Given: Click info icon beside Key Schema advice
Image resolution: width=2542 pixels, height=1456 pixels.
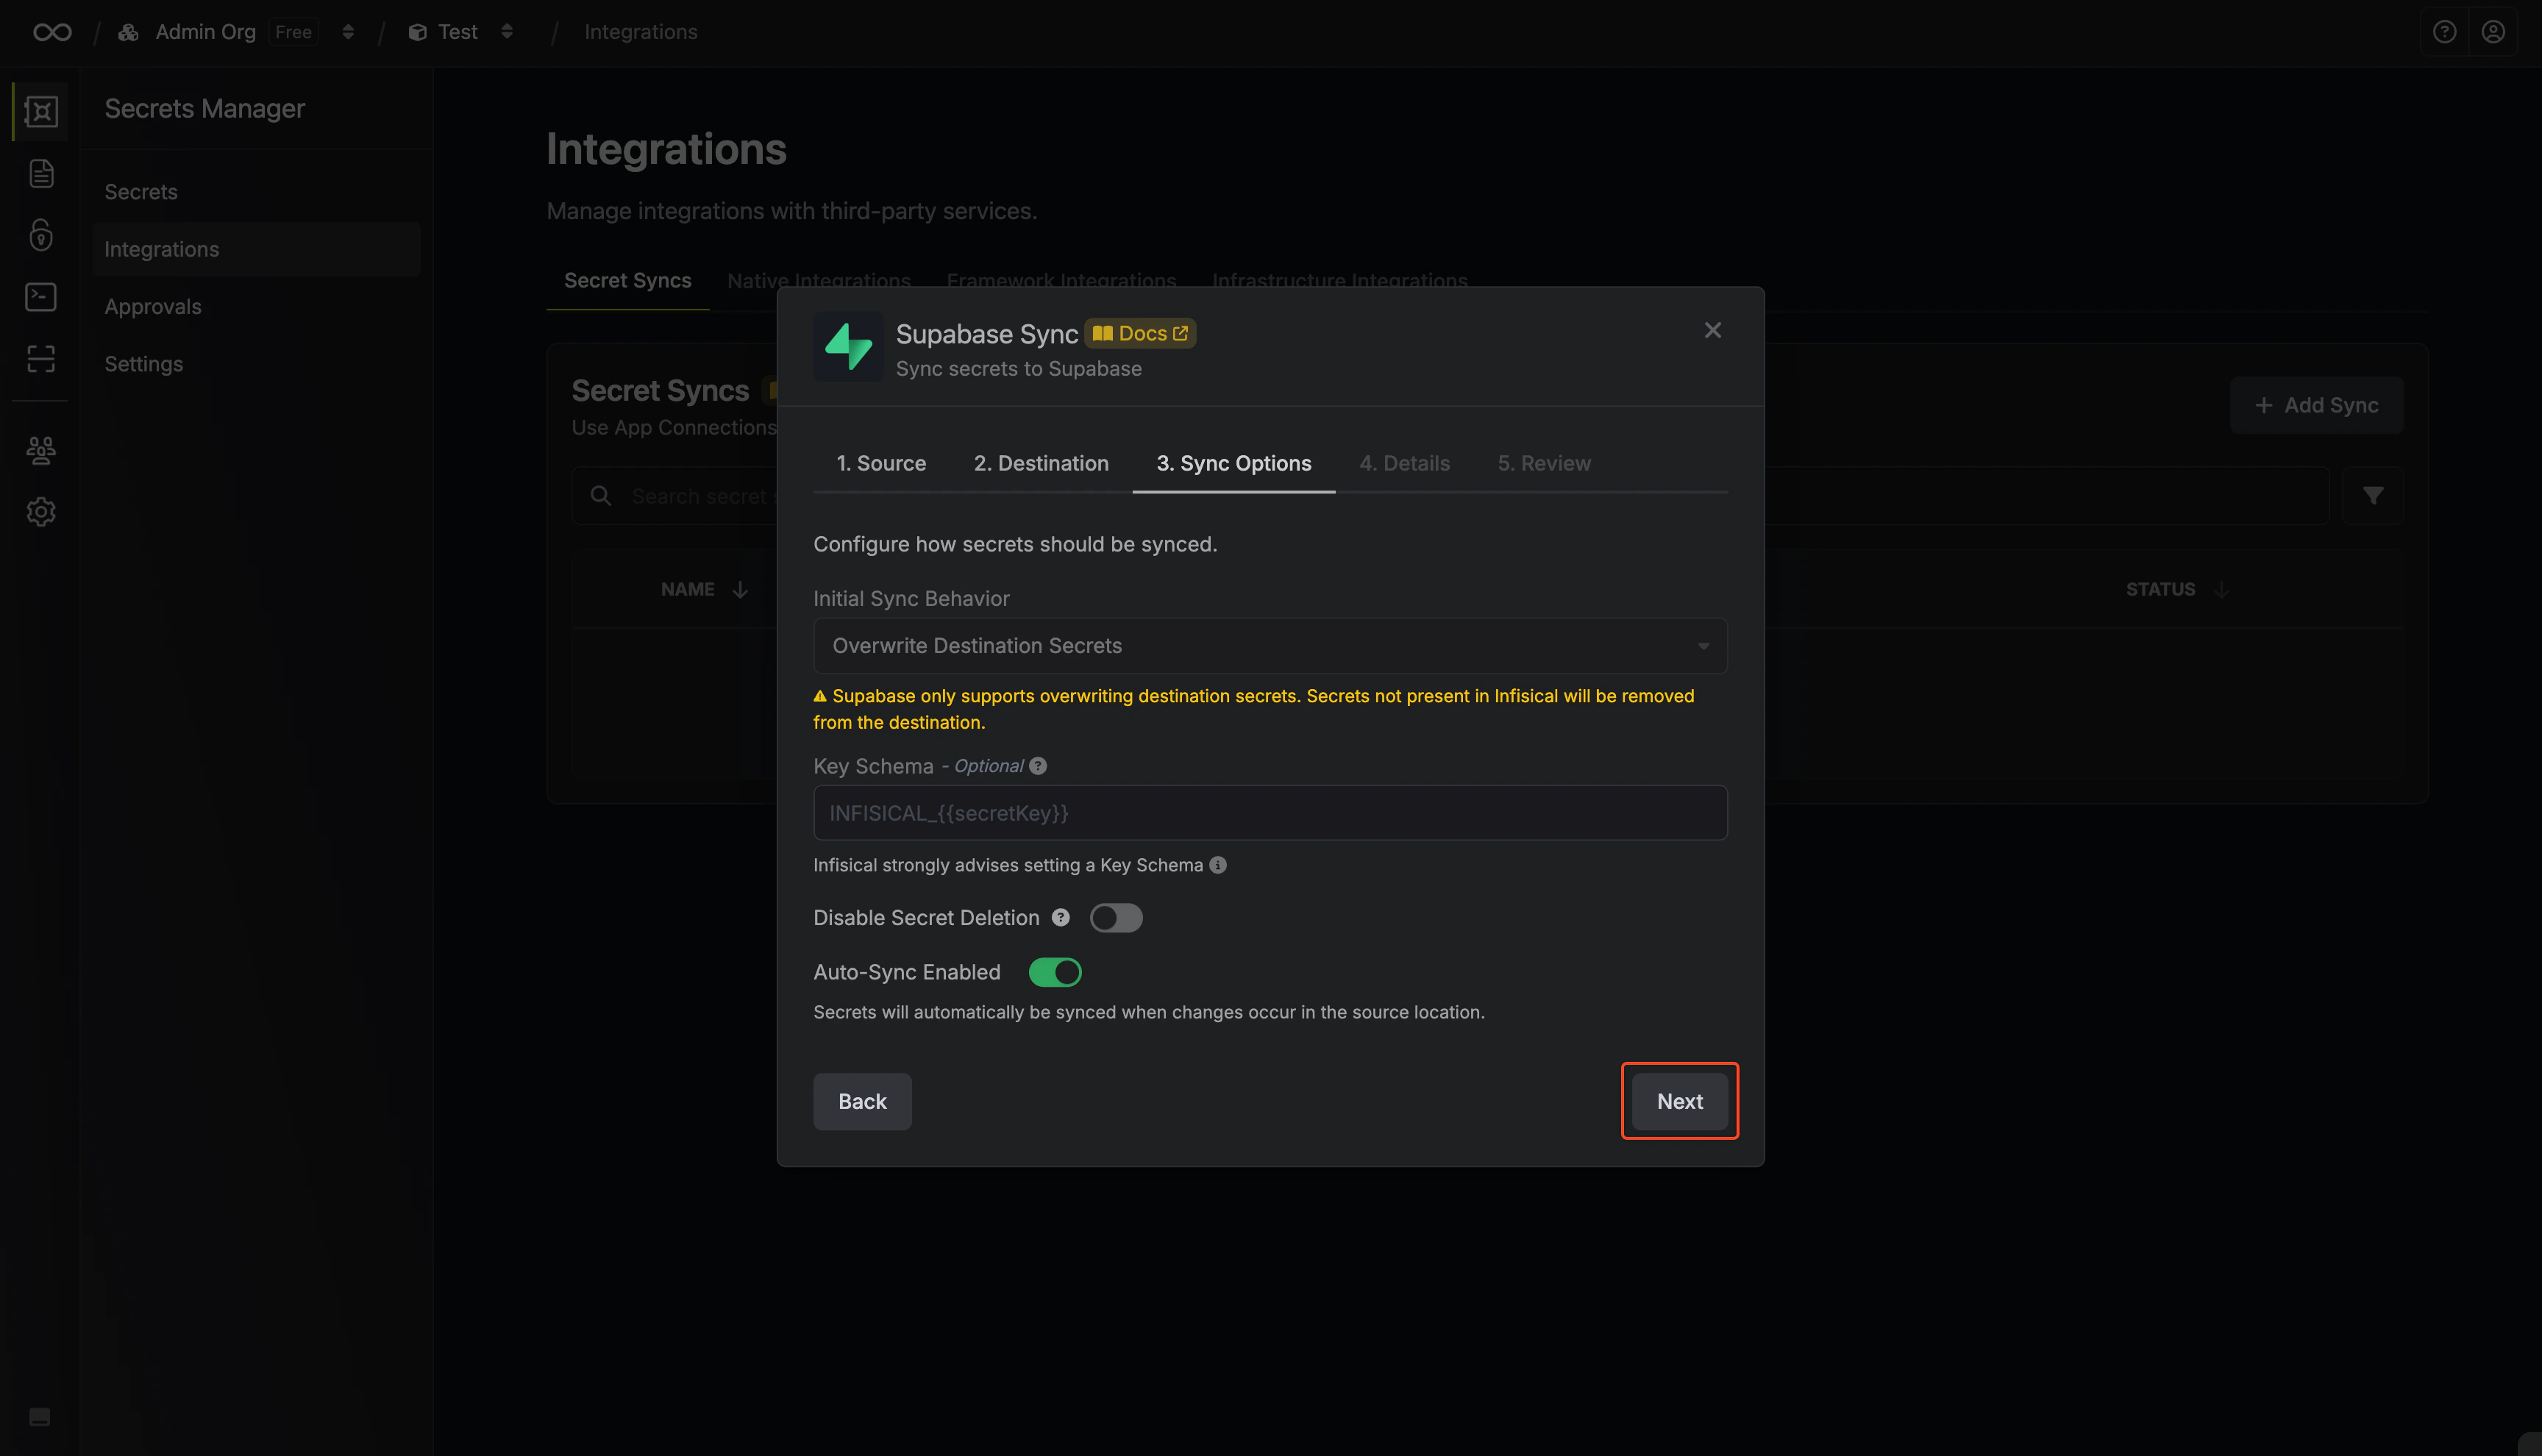Looking at the screenshot, I should click(1218, 865).
